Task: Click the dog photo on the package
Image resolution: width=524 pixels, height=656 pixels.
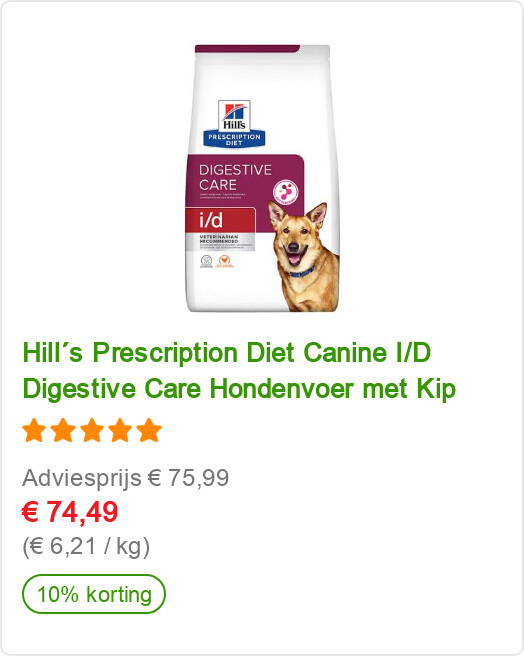Action: [x=303, y=256]
